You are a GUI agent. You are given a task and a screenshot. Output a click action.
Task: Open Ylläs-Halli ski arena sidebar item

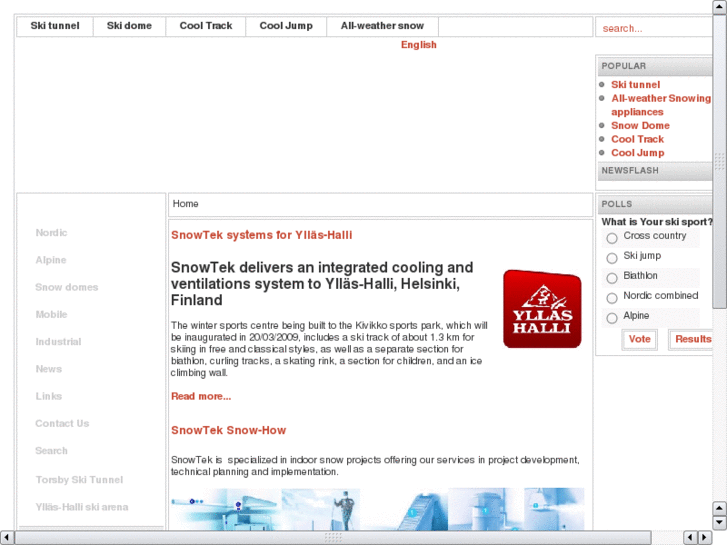pyautogui.click(x=82, y=507)
